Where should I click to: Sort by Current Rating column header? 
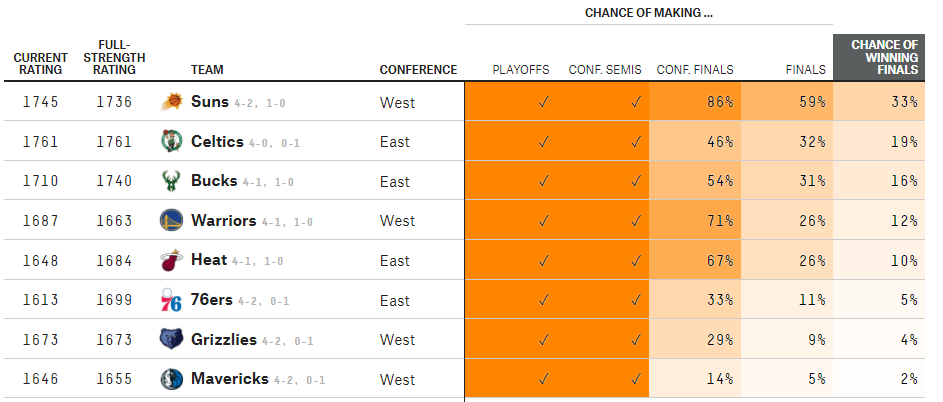tap(40, 64)
